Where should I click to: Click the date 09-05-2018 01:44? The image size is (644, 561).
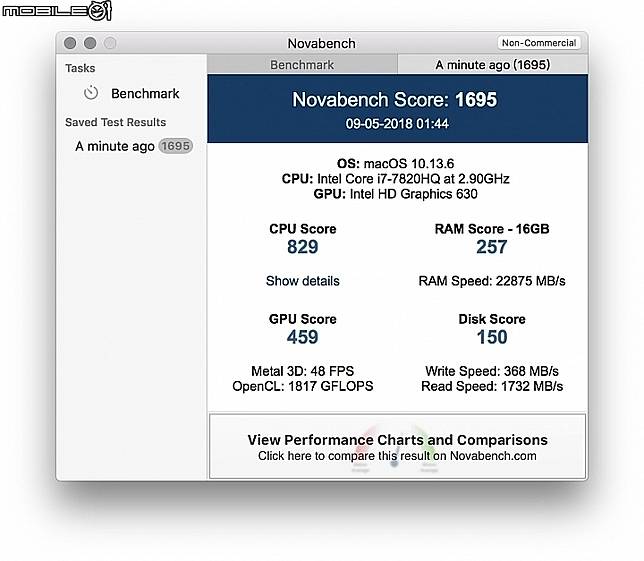coord(397,124)
